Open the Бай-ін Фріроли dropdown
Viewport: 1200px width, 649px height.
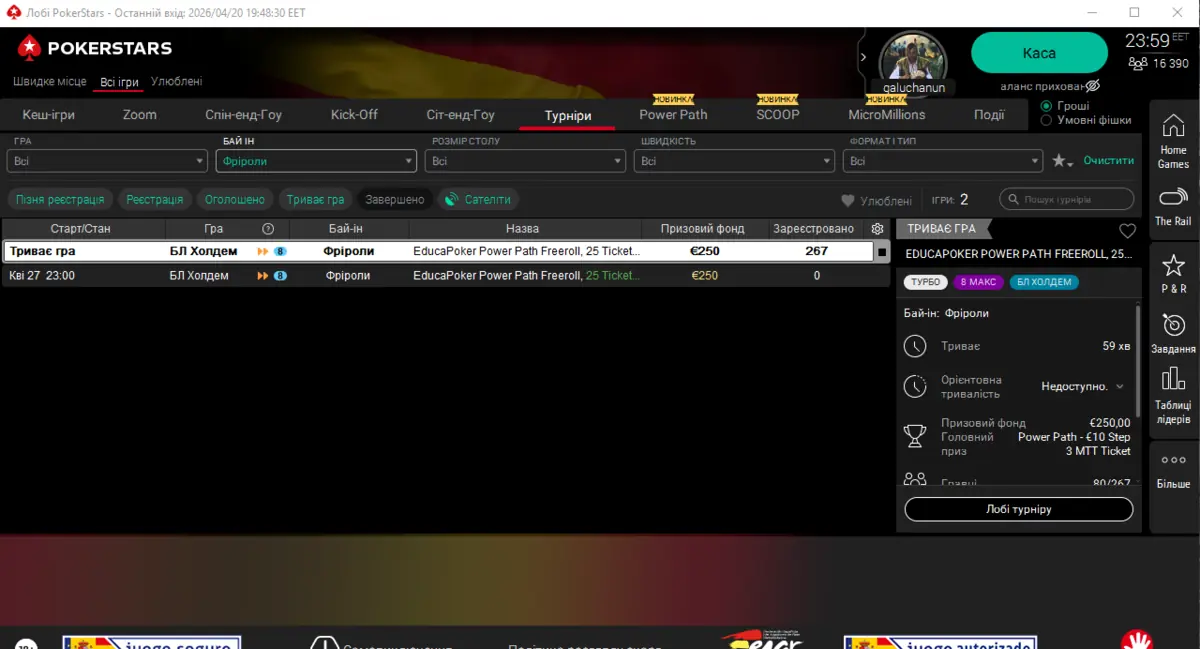coord(316,161)
